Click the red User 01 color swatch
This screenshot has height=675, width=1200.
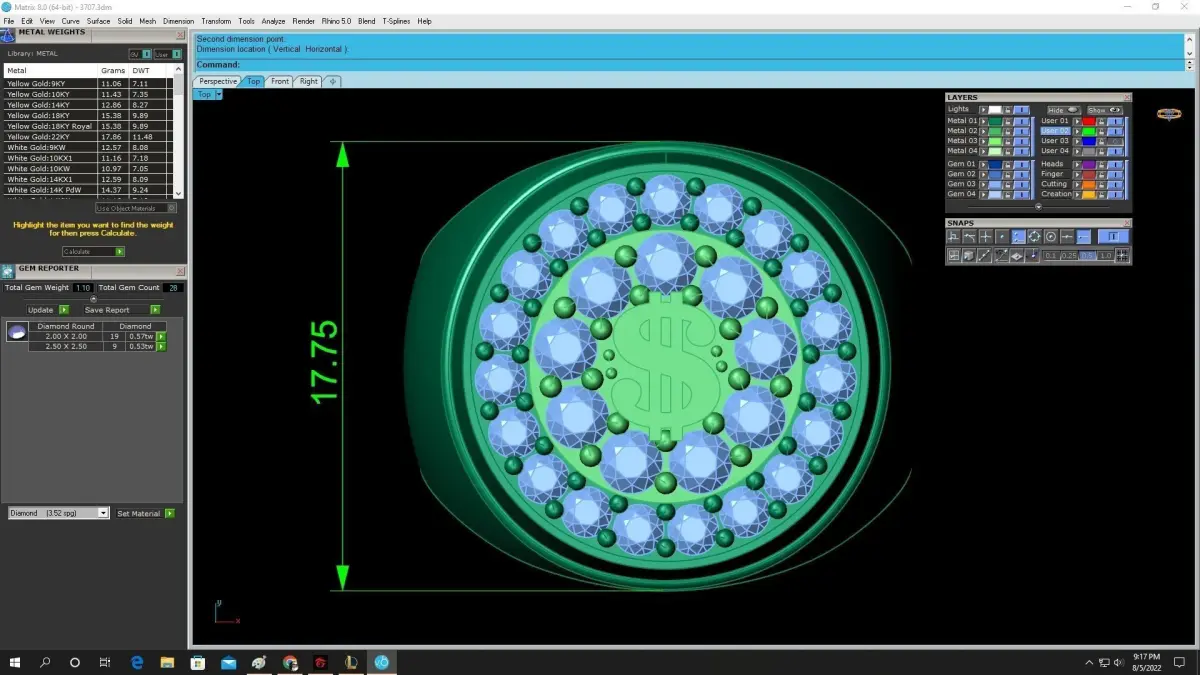coord(1089,121)
